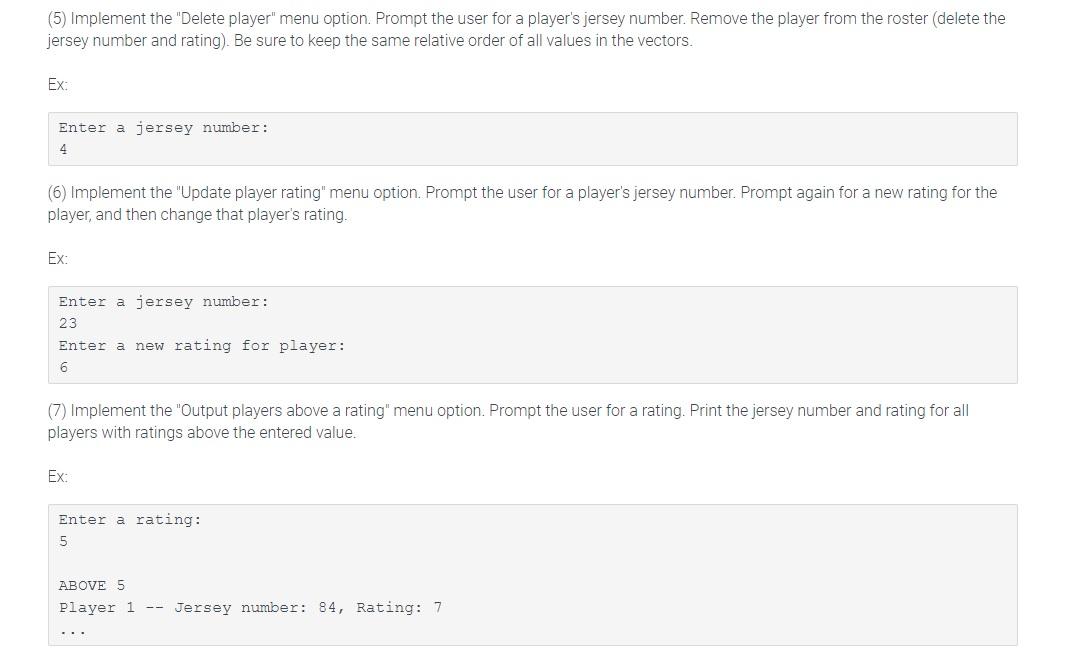Image resolution: width=1065 pixels, height=656 pixels.
Task: Click the new rating value "6"
Action: tap(63, 367)
